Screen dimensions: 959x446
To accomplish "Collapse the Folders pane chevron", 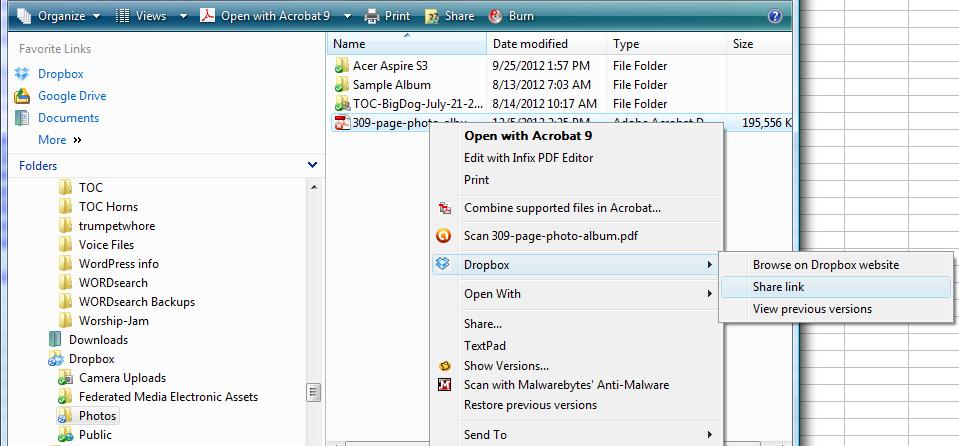I will click(313, 166).
